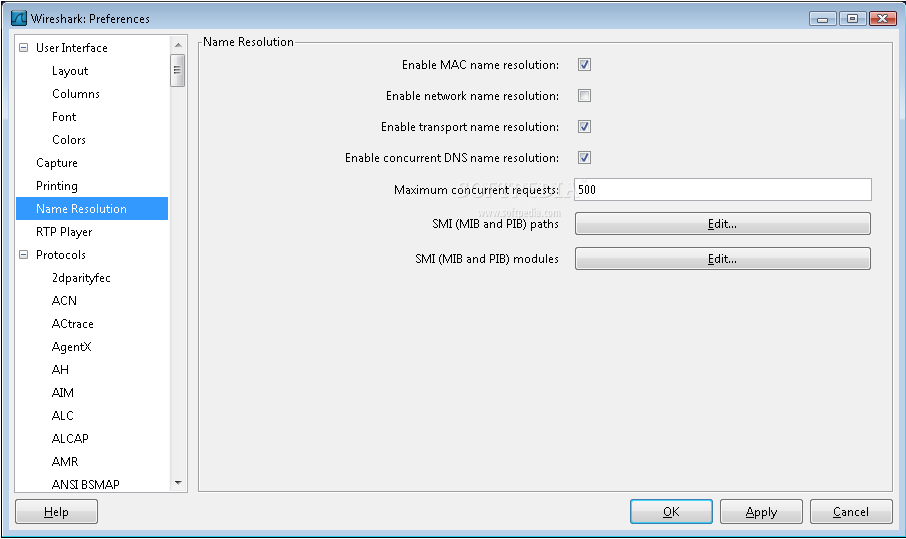The image size is (906, 539).
Task: Select the ANSI BSMAP protocol
Action: pyautogui.click(x=86, y=484)
